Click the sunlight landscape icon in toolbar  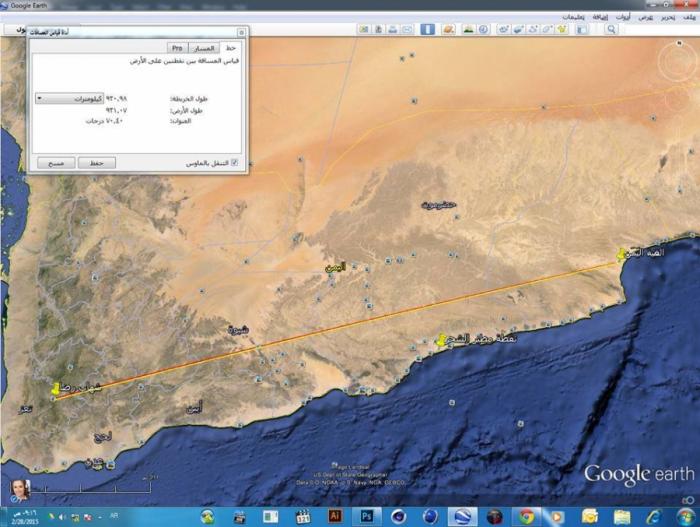click(468, 30)
